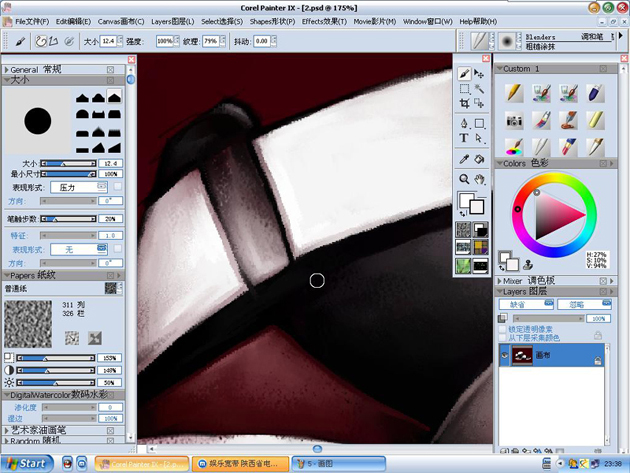Select the Grabber hand tool
The width and height of the screenshot is (630, 473).
point(479,179)
